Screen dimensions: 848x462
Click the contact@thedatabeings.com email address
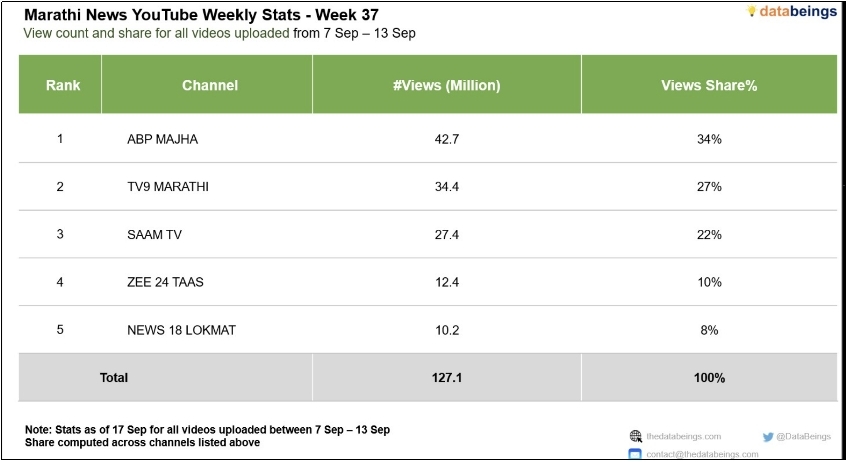701,454
